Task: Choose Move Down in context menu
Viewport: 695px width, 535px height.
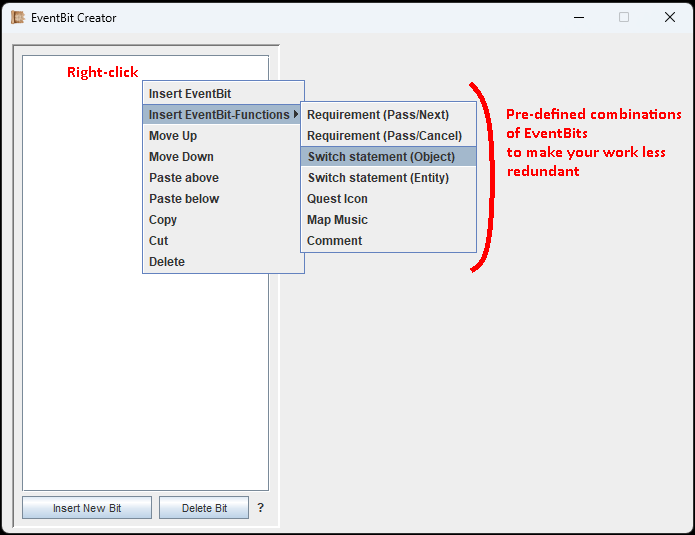Action: coord(181,157)
